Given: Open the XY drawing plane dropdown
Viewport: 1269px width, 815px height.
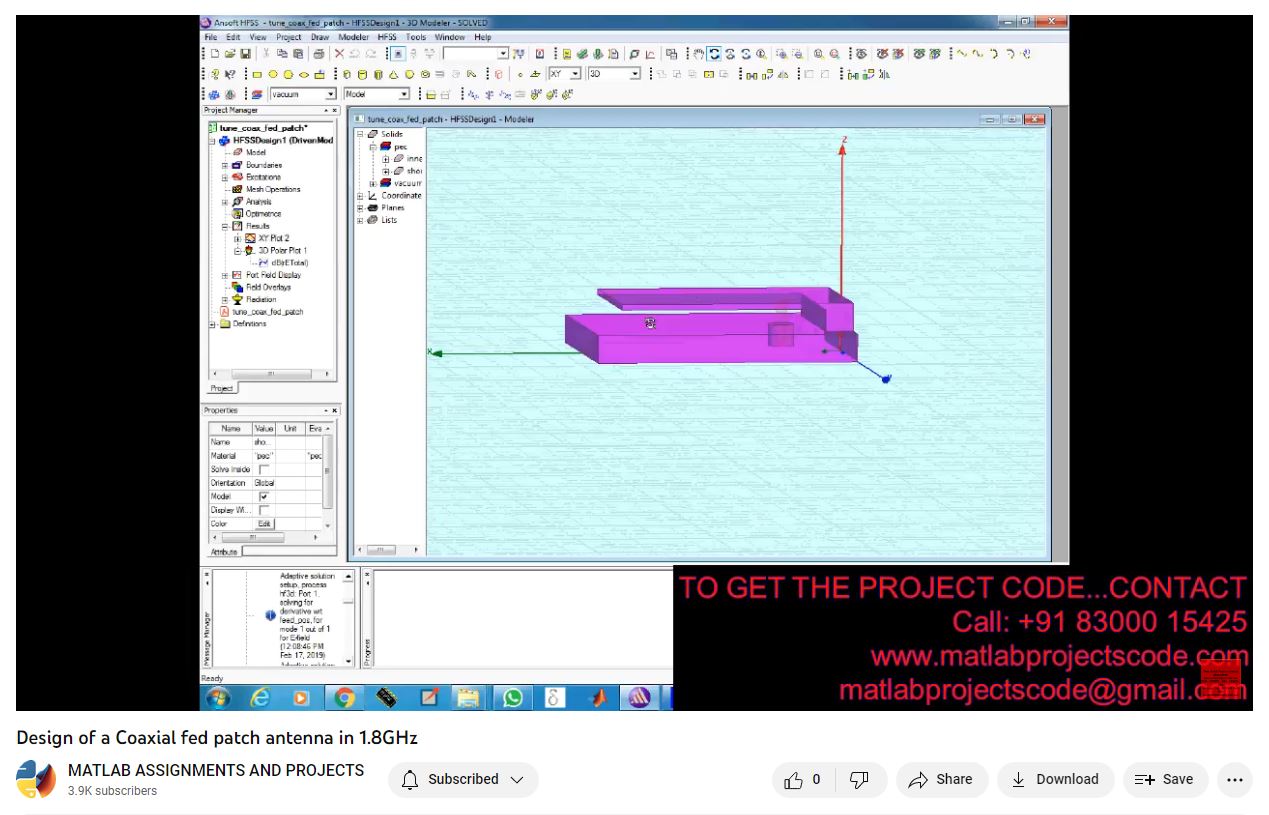Looking at the screenshot, I should point(575,74).
